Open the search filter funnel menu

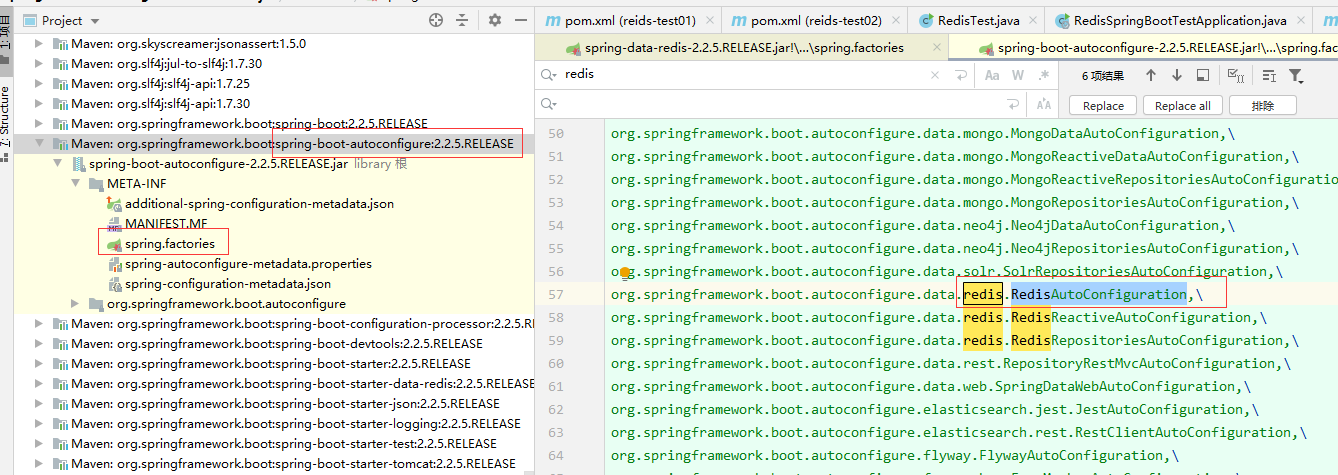click(x=1296, y=75)
